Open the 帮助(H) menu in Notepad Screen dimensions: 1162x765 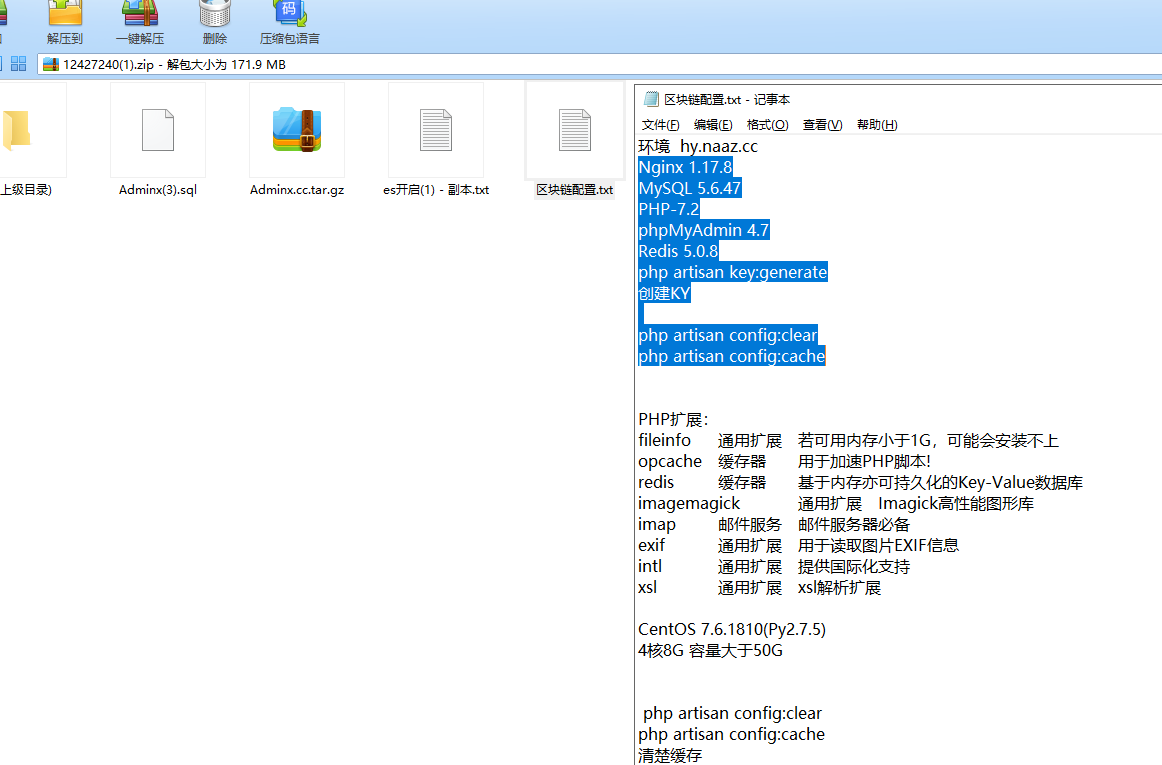pos(877,125)
